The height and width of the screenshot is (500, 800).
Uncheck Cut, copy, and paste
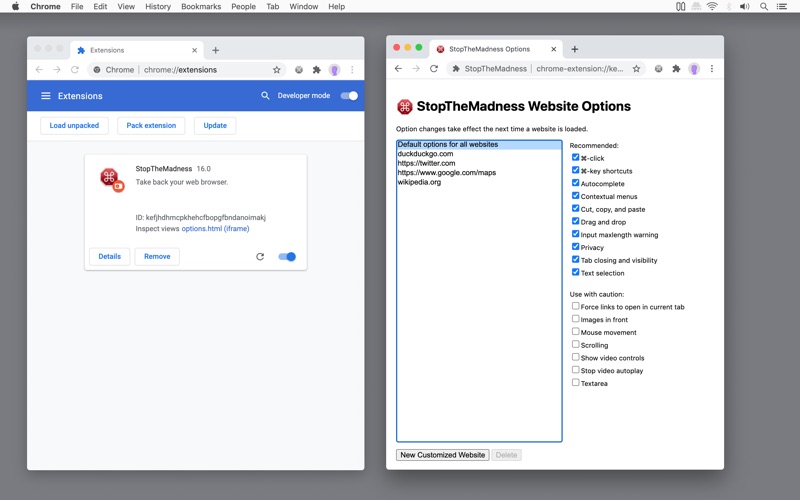[x=576, y=208]
